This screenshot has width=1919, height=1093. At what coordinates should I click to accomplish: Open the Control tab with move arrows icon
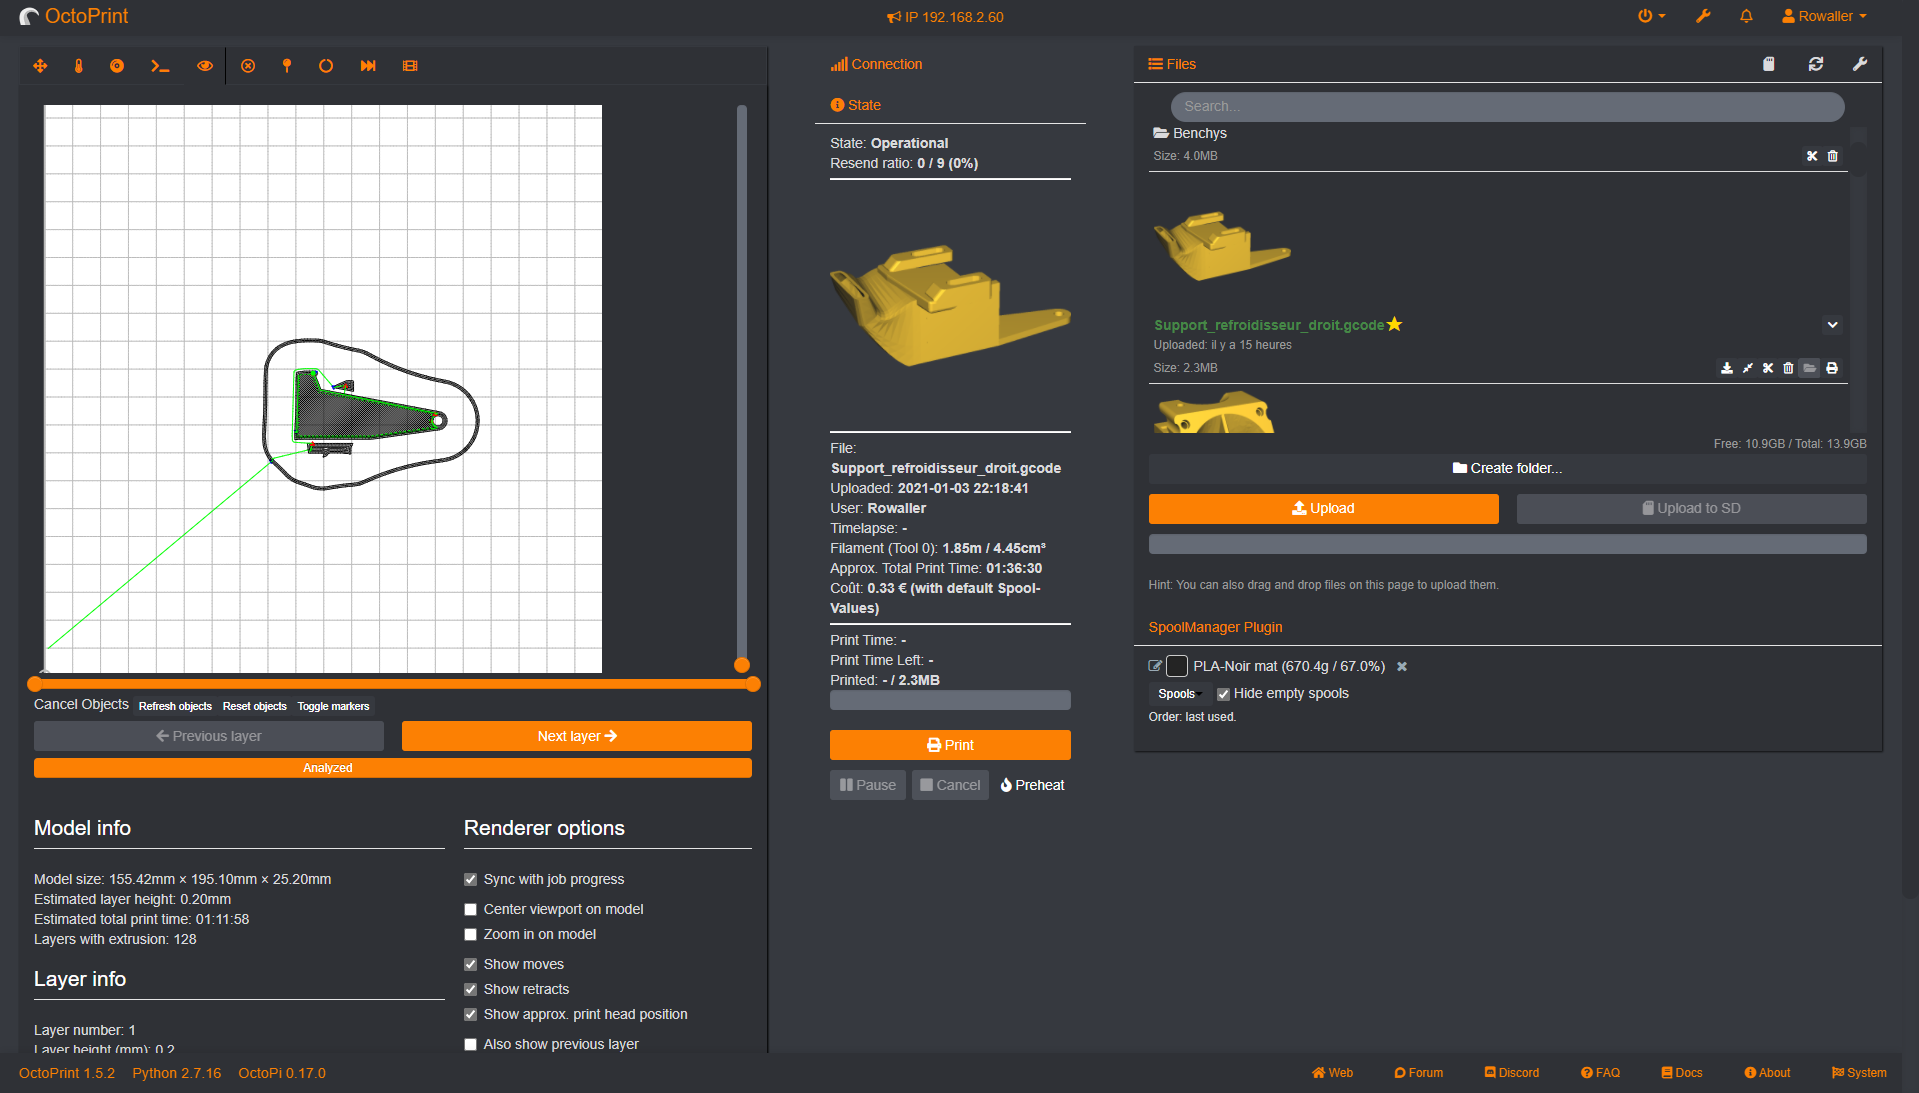point(40,65)
